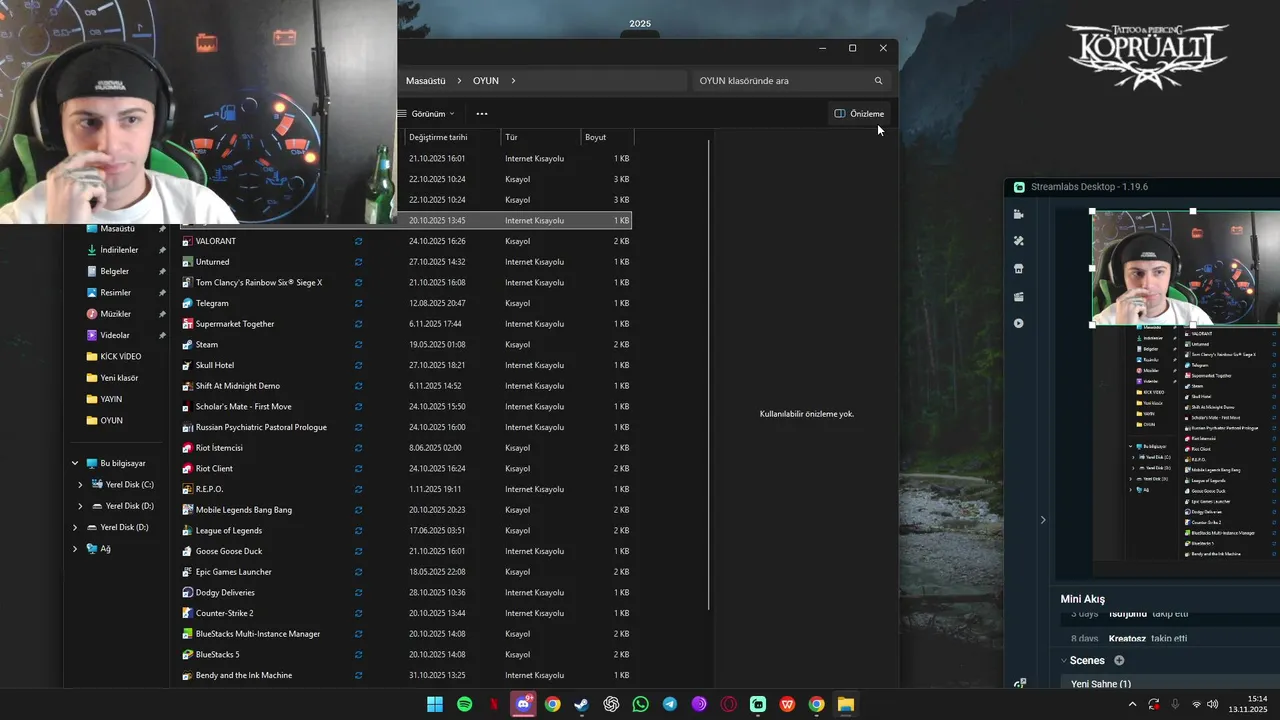1280x720 pixels.
Task: Select Tom Clancy's Rainbow Six Siege X
Action: [x=259, y=282]
